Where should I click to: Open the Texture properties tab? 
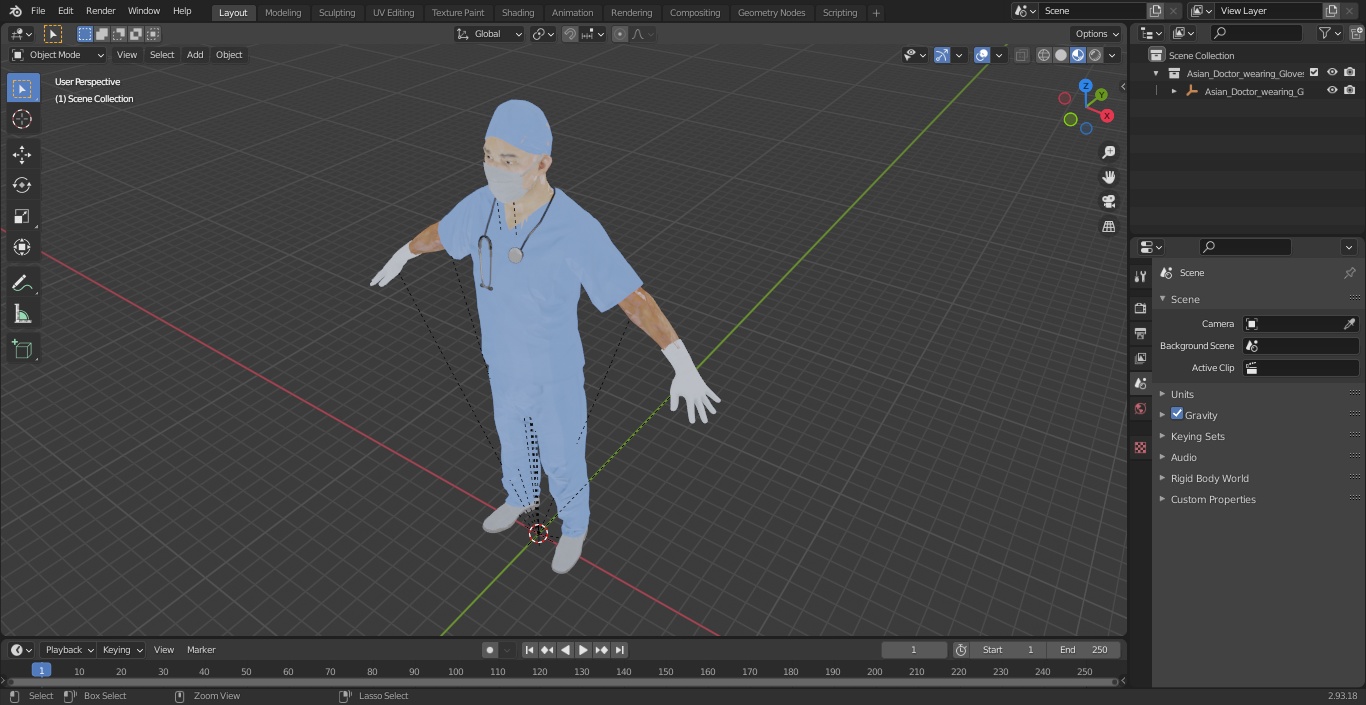pos(1140,447)
